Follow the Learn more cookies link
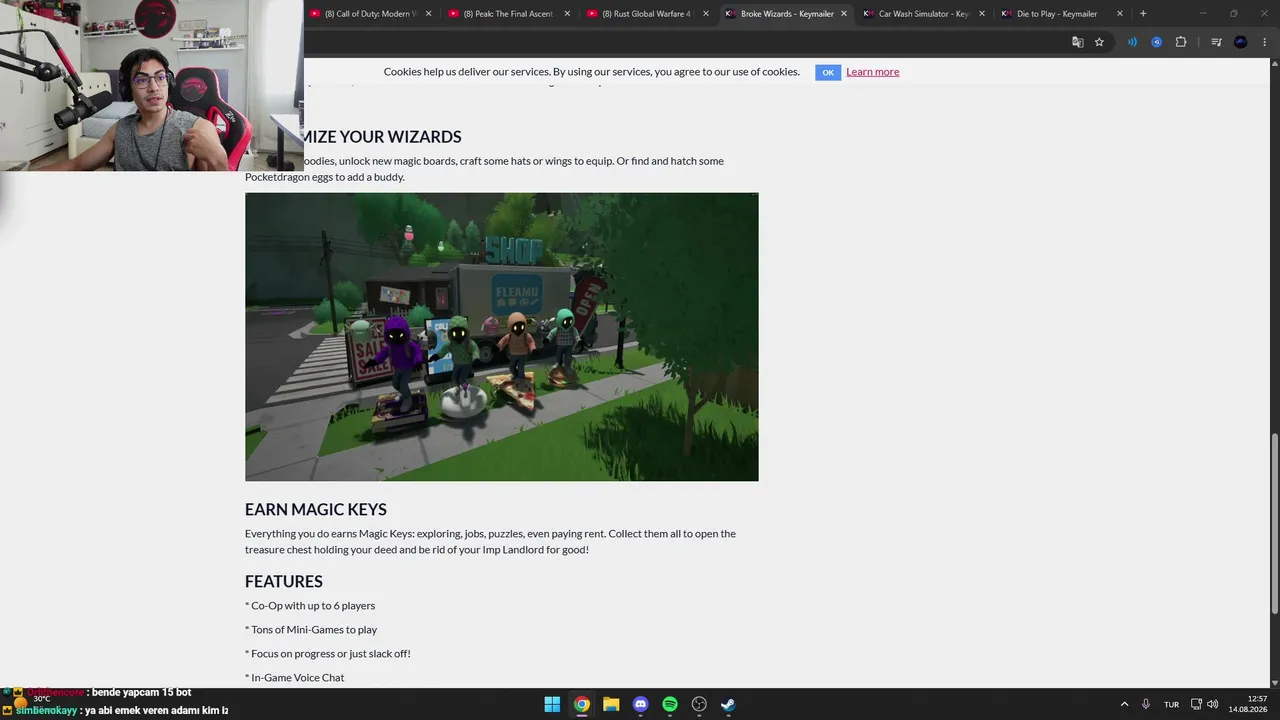The width and height of the screenshot is (1280, 720). tap(872, 72)
